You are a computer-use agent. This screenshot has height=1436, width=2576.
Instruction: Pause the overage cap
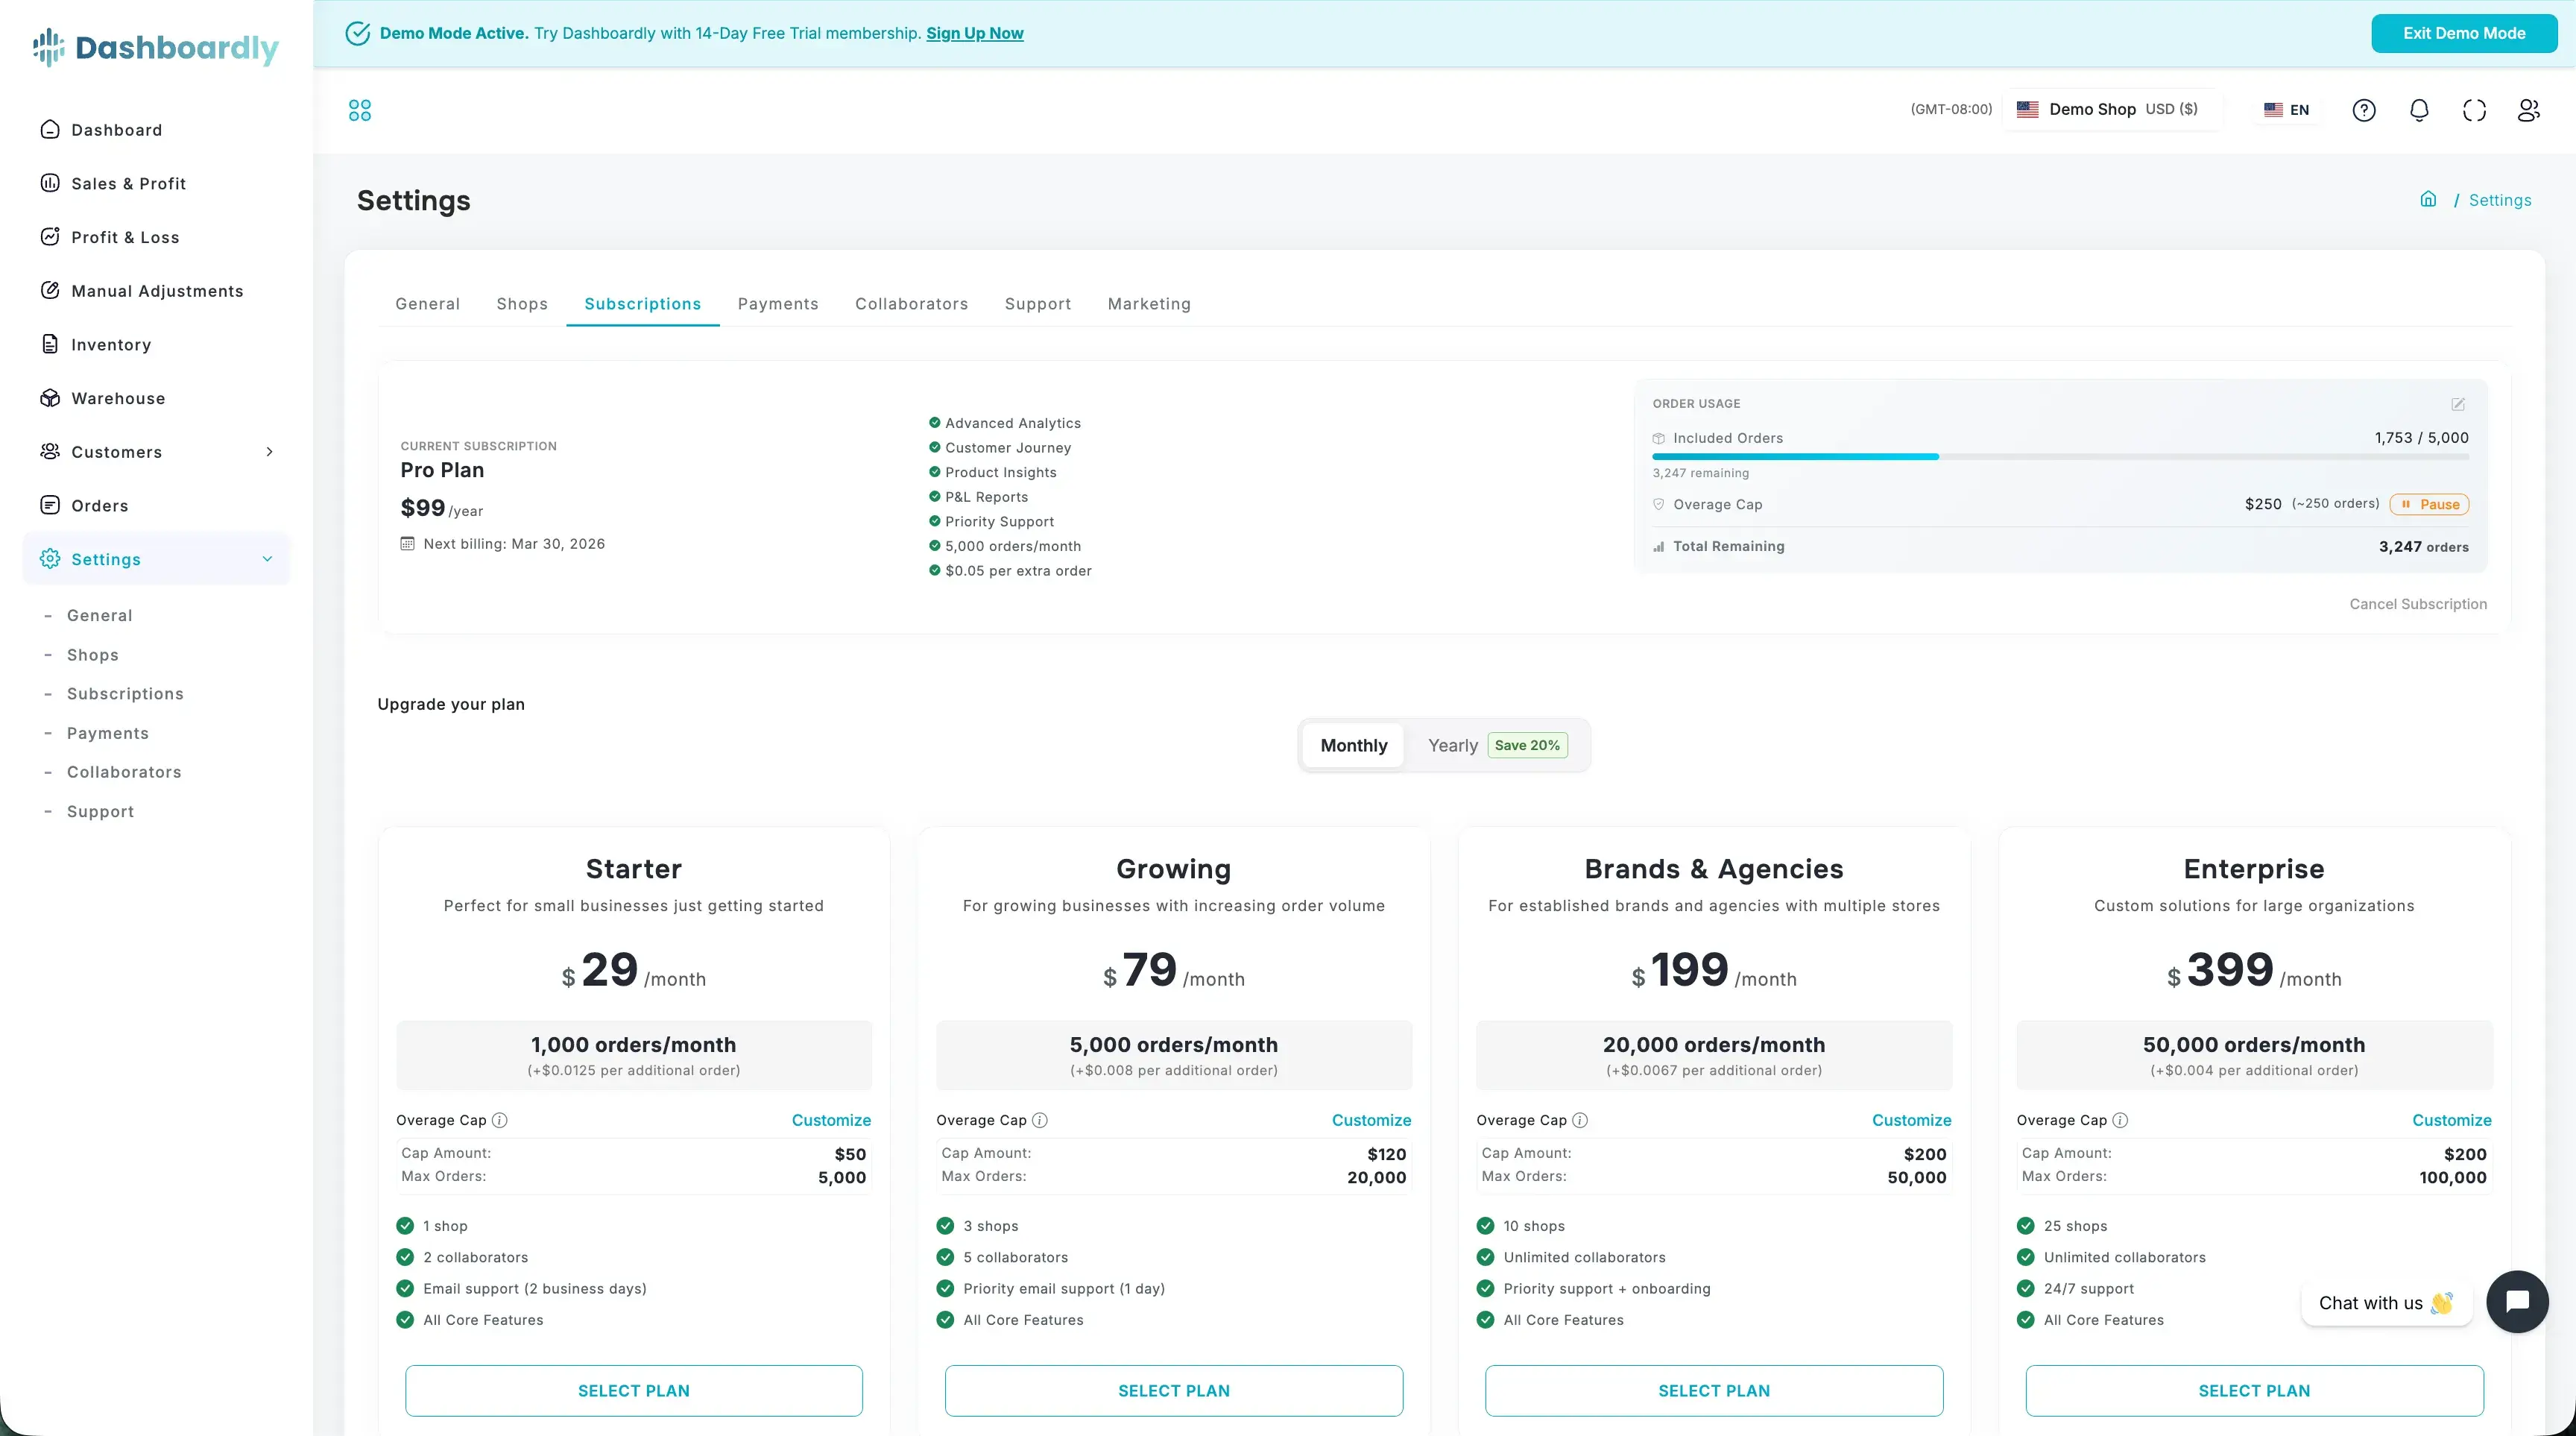click(2429, 504)
